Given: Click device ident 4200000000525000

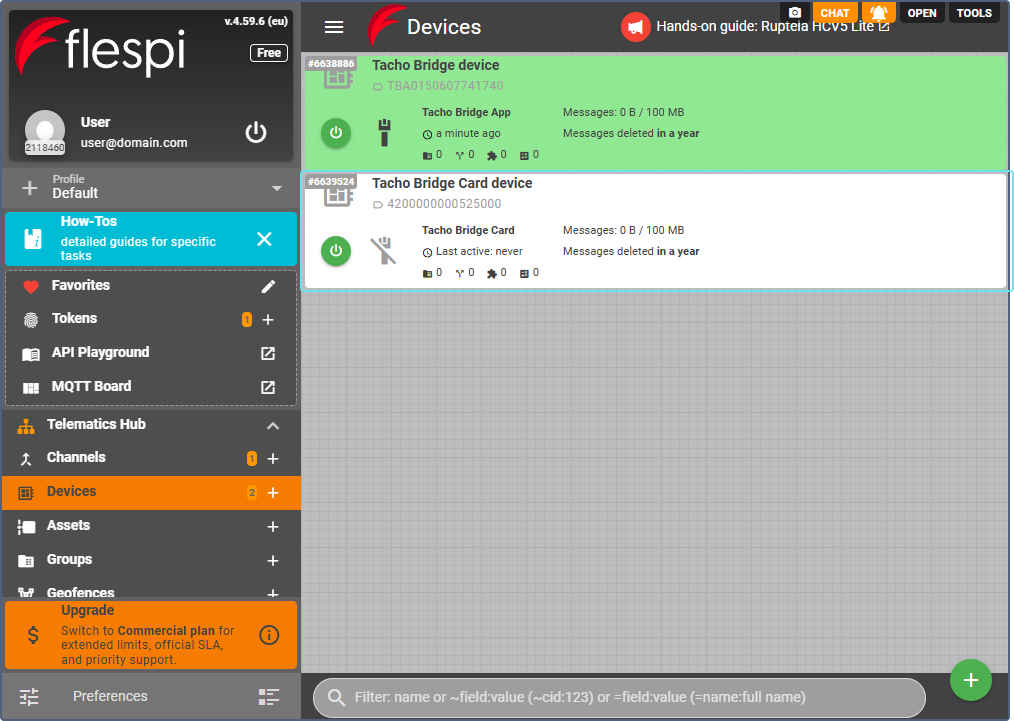Looking at the screenshot, I should coord(444,204).
